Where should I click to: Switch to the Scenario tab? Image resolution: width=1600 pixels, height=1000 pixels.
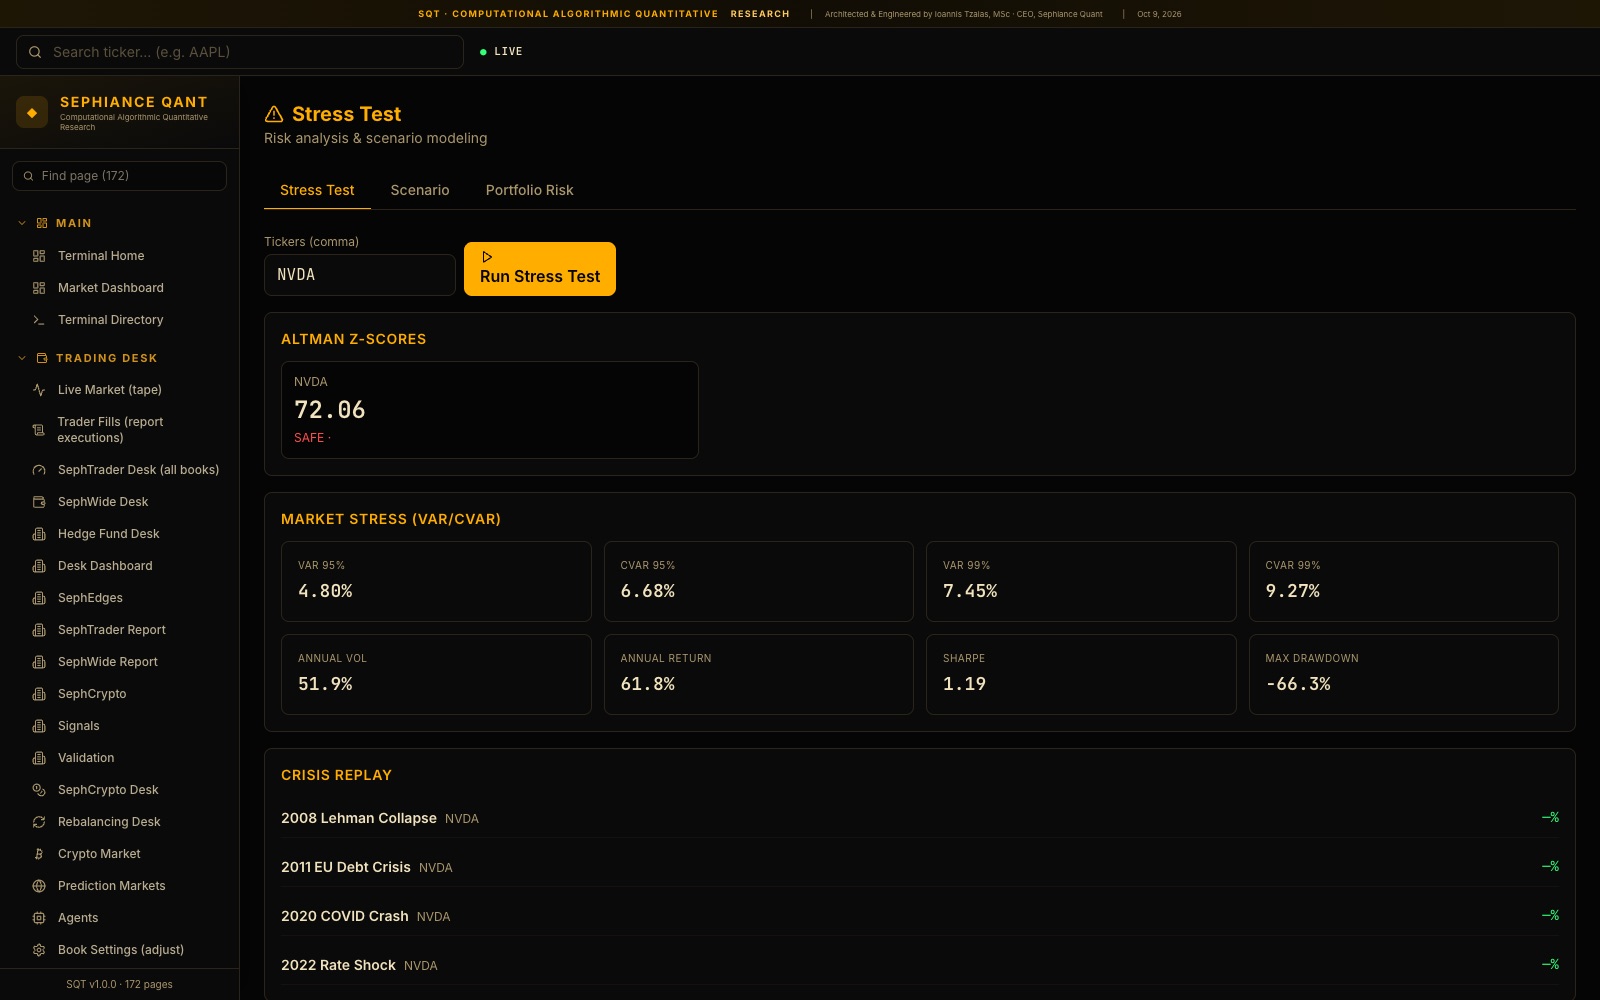(420, 190)
